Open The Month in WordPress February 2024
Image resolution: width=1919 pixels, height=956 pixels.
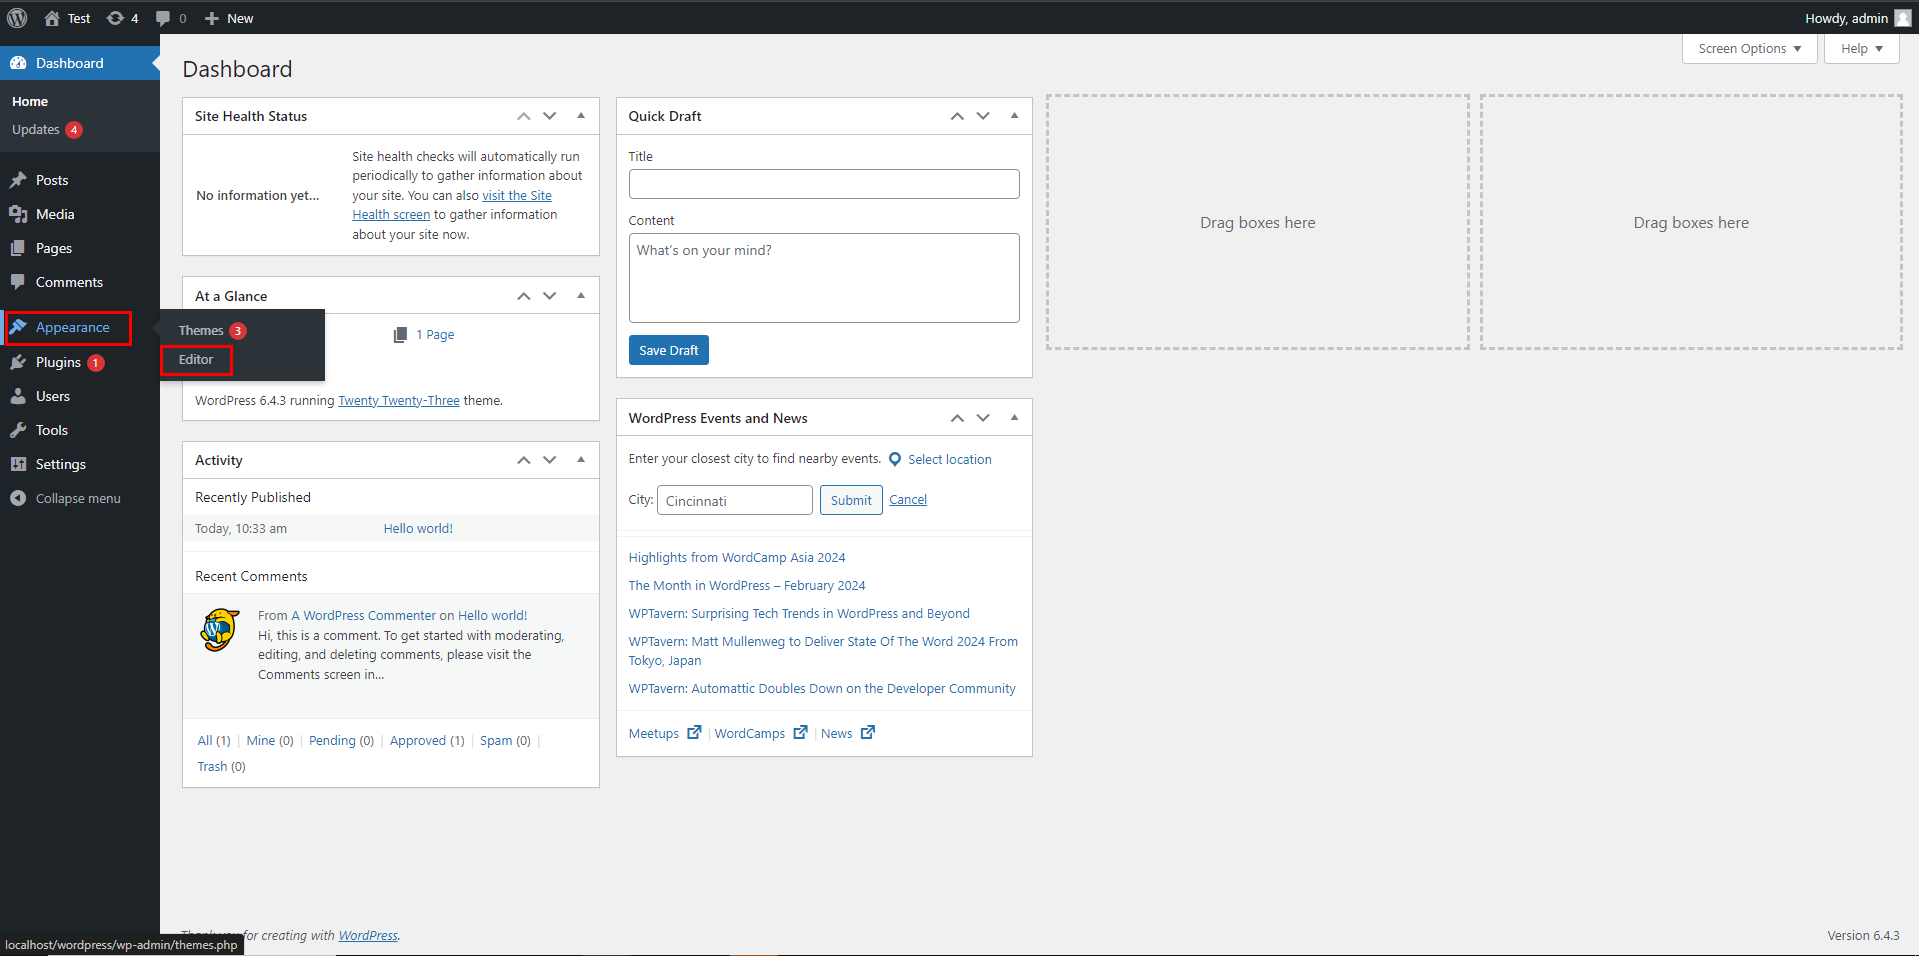[x=747, y=586]
